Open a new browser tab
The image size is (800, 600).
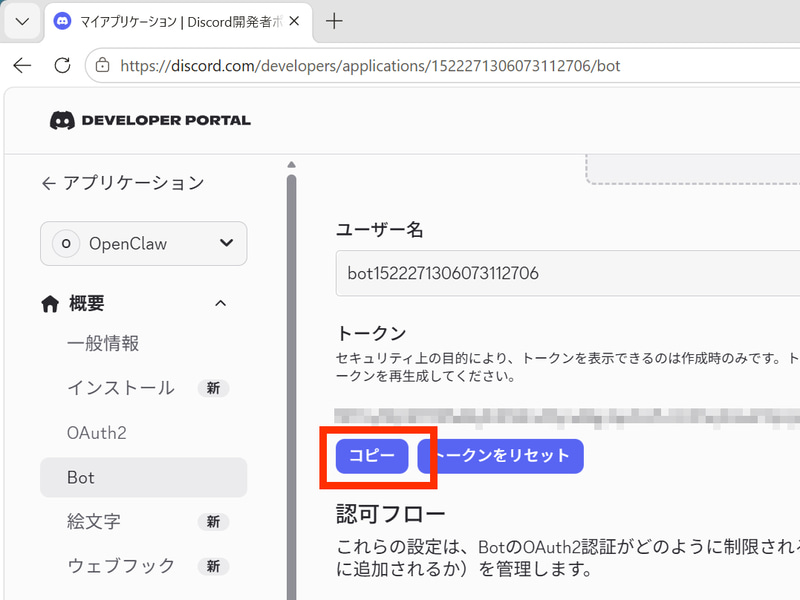point(334,21)
